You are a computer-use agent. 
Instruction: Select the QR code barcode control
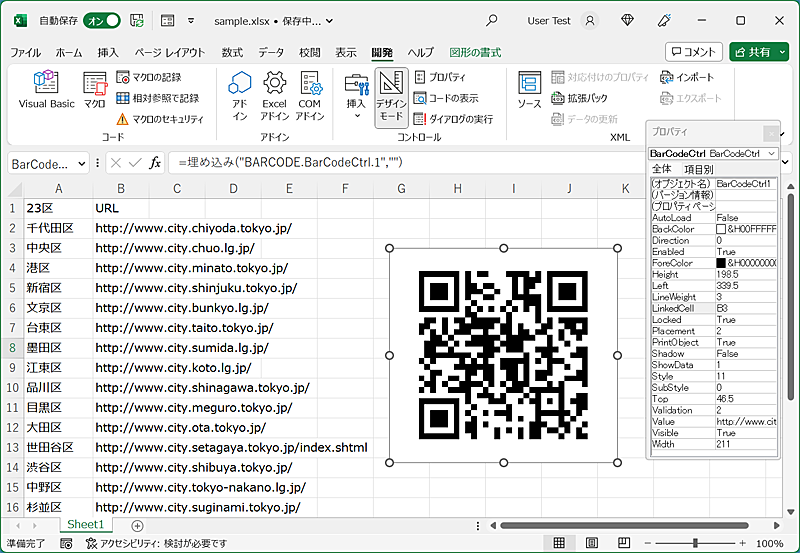click(503, 355)
